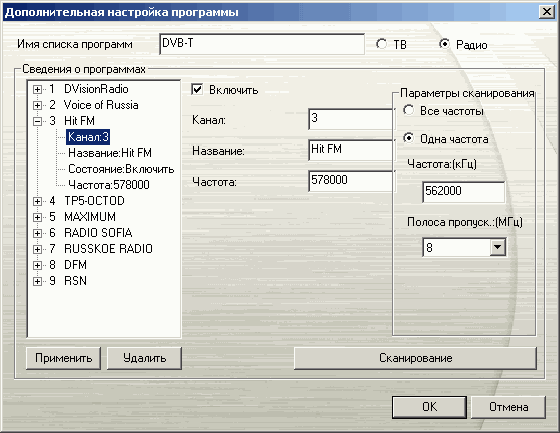Expand the 1 DVisionRadio tree node
The image size is (560, 433).
[x=37, y=89]
